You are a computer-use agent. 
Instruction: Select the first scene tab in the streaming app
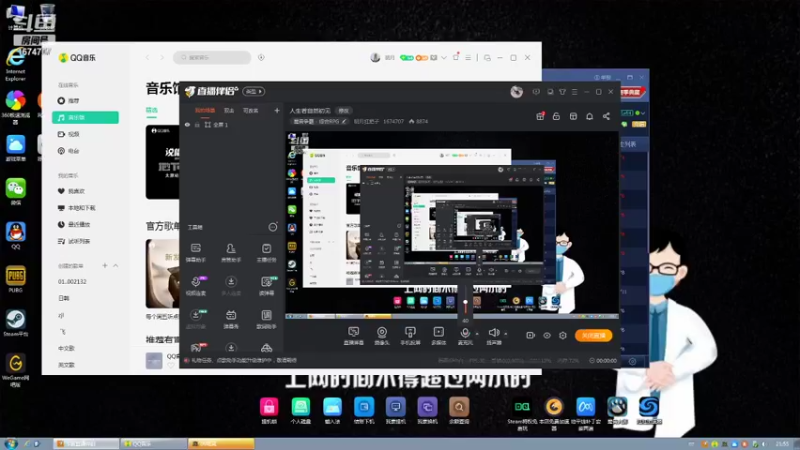point(205,110)
